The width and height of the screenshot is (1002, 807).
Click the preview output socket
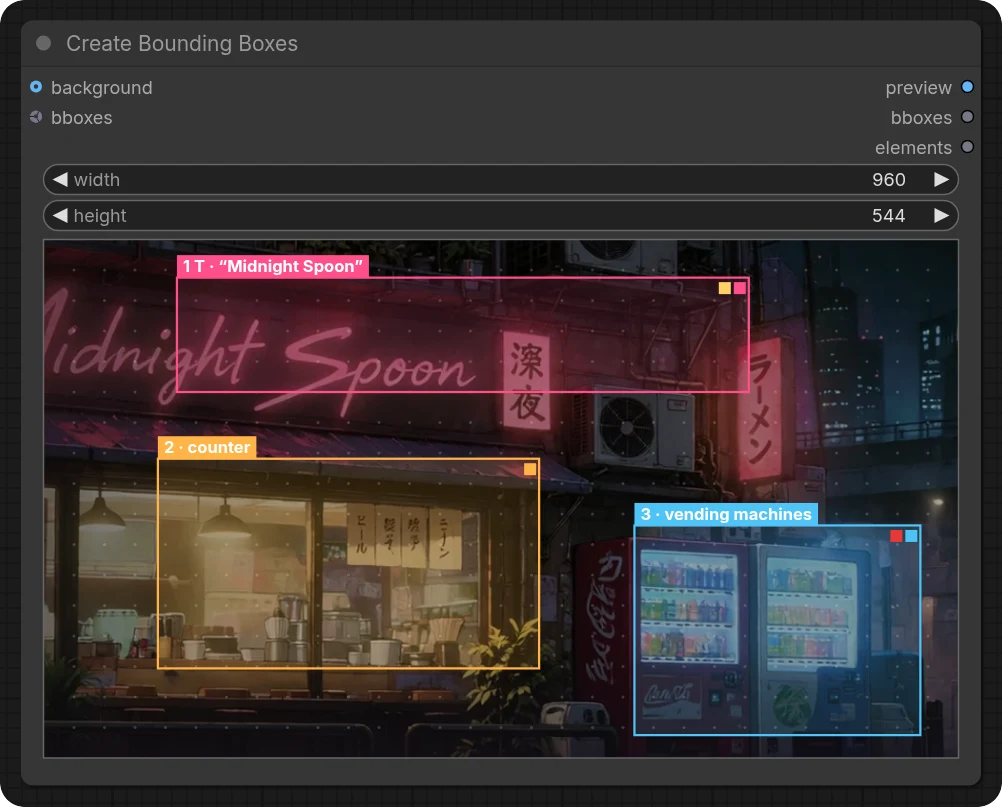click(967, 86)
